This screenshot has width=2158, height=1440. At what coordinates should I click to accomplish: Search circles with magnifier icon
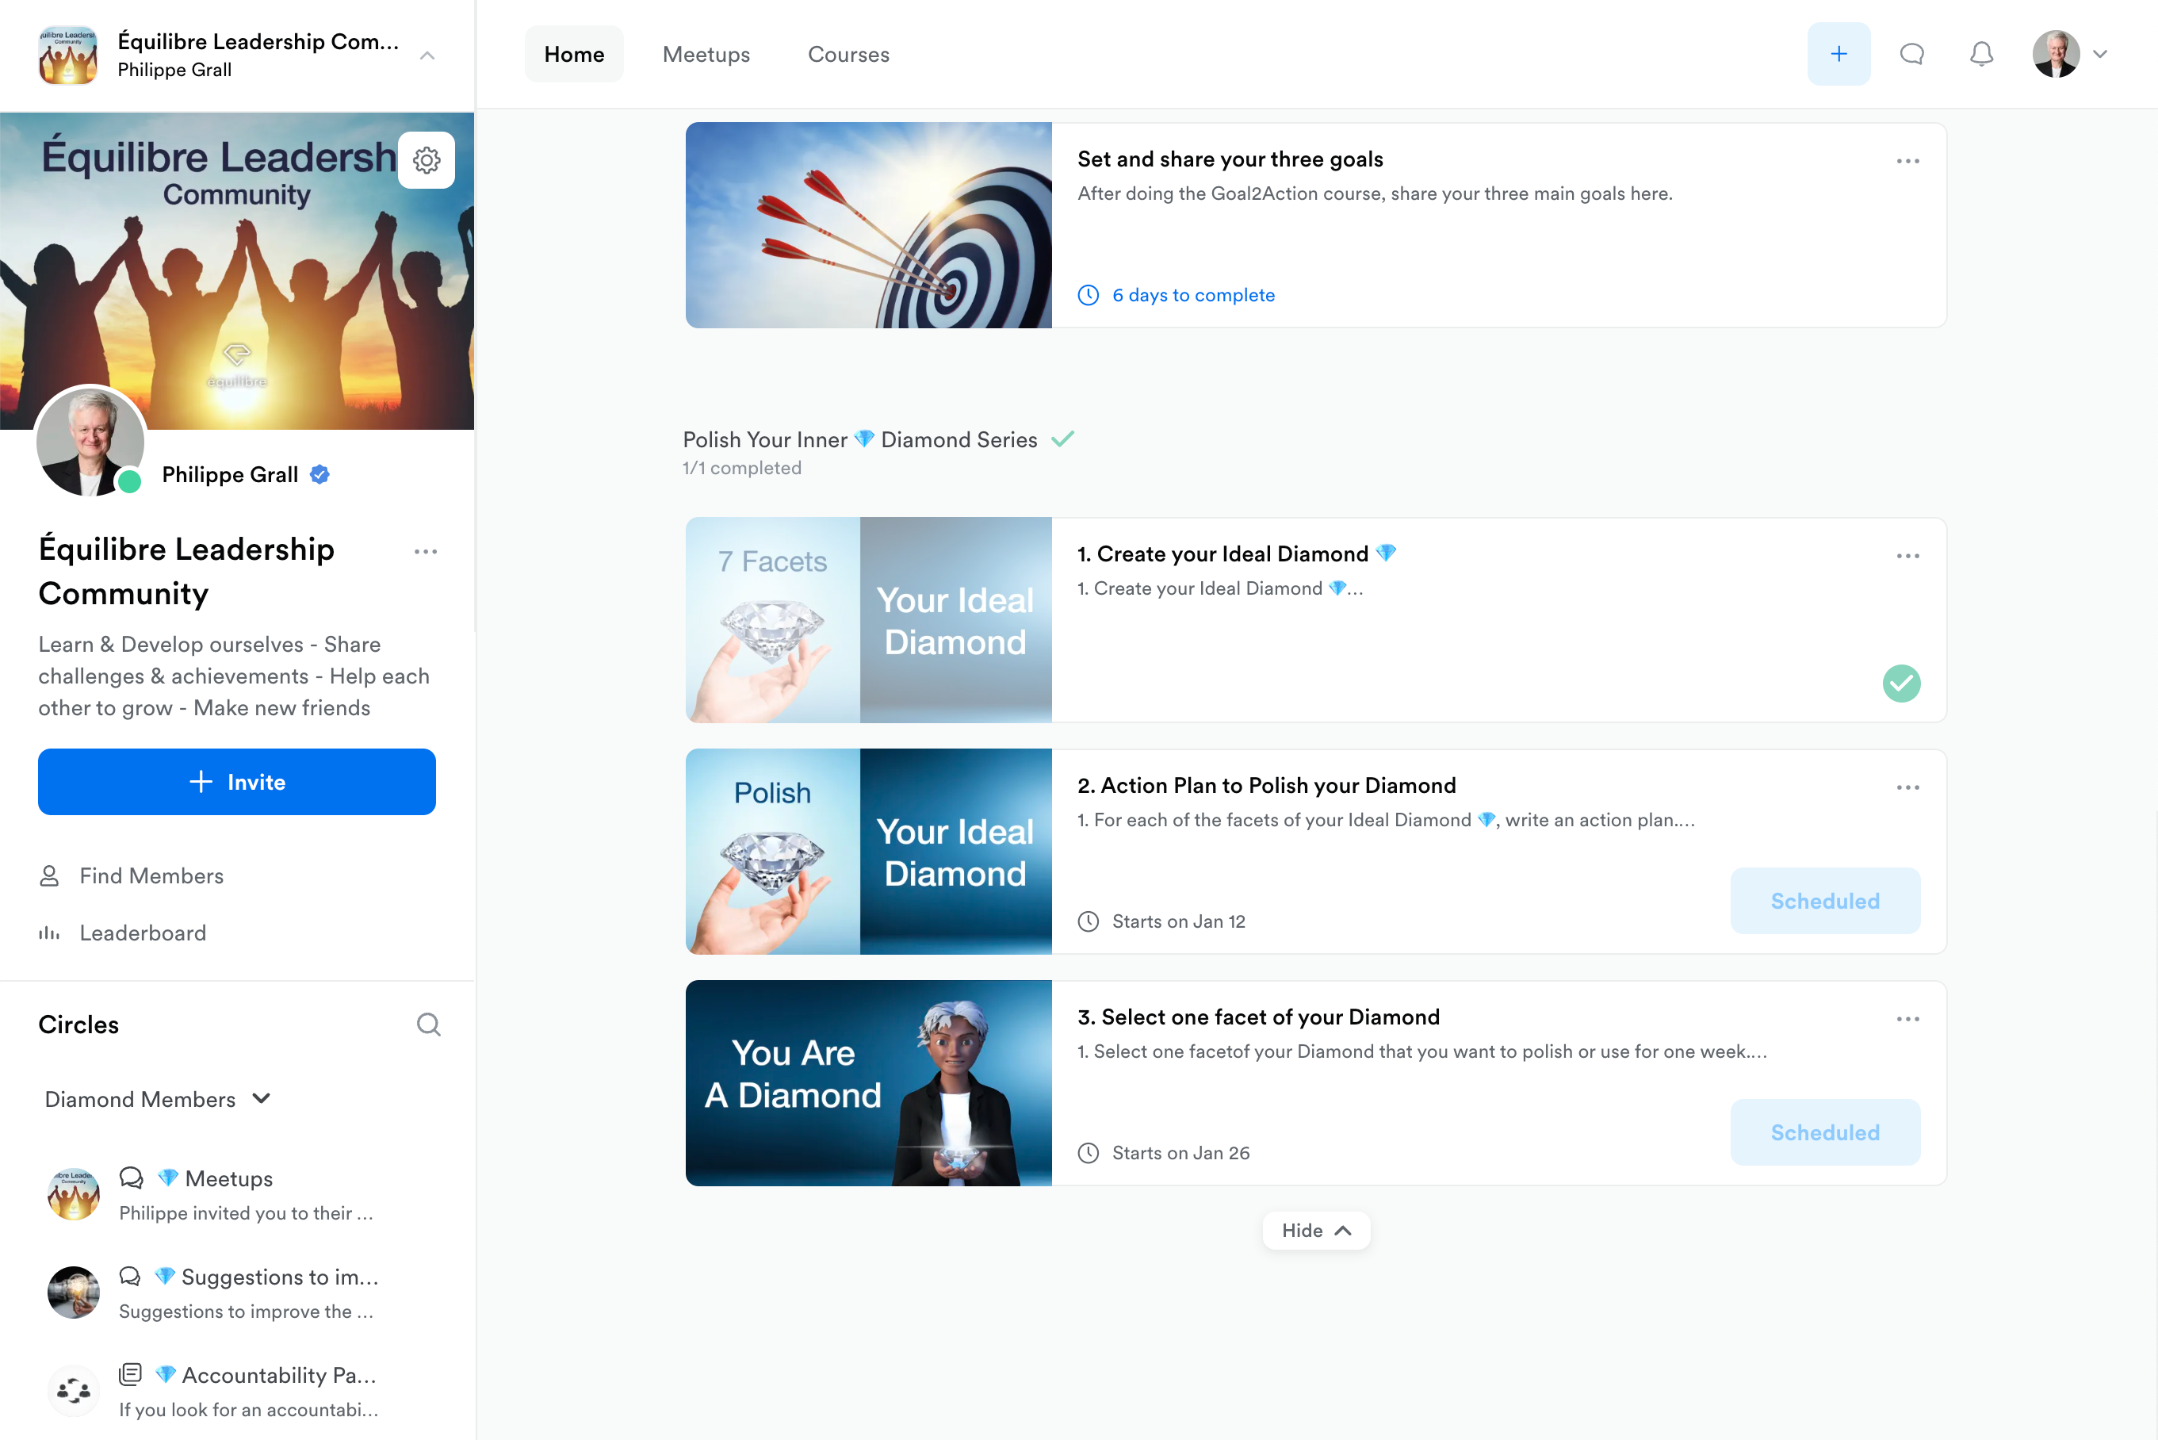[x=428, y=1024]
